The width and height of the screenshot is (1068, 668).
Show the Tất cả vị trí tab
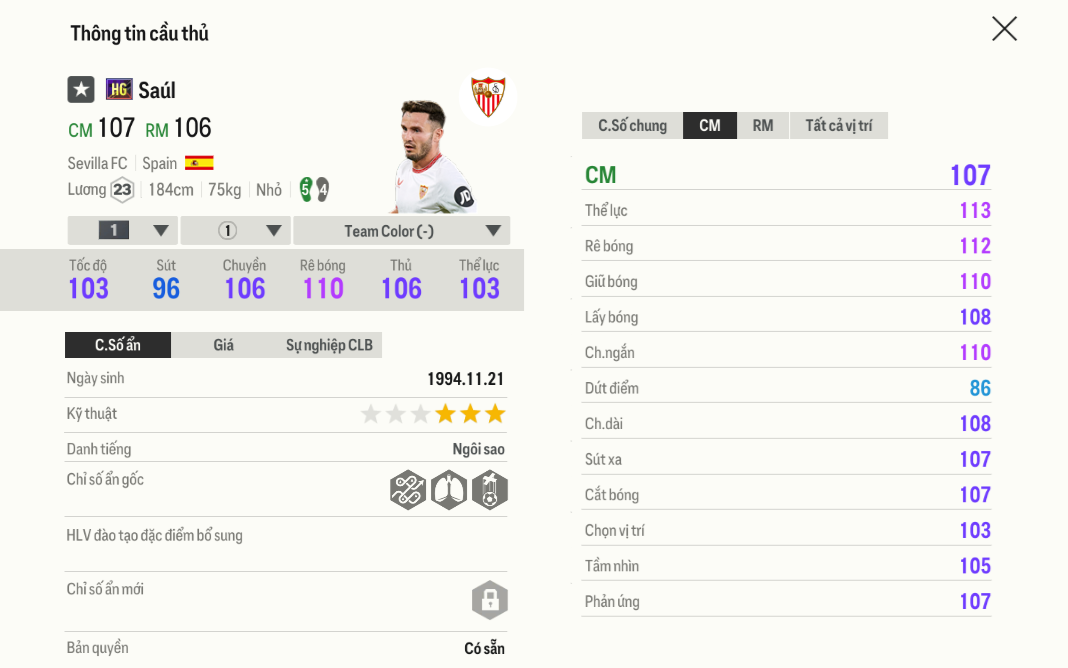click(x=838, y=125)
